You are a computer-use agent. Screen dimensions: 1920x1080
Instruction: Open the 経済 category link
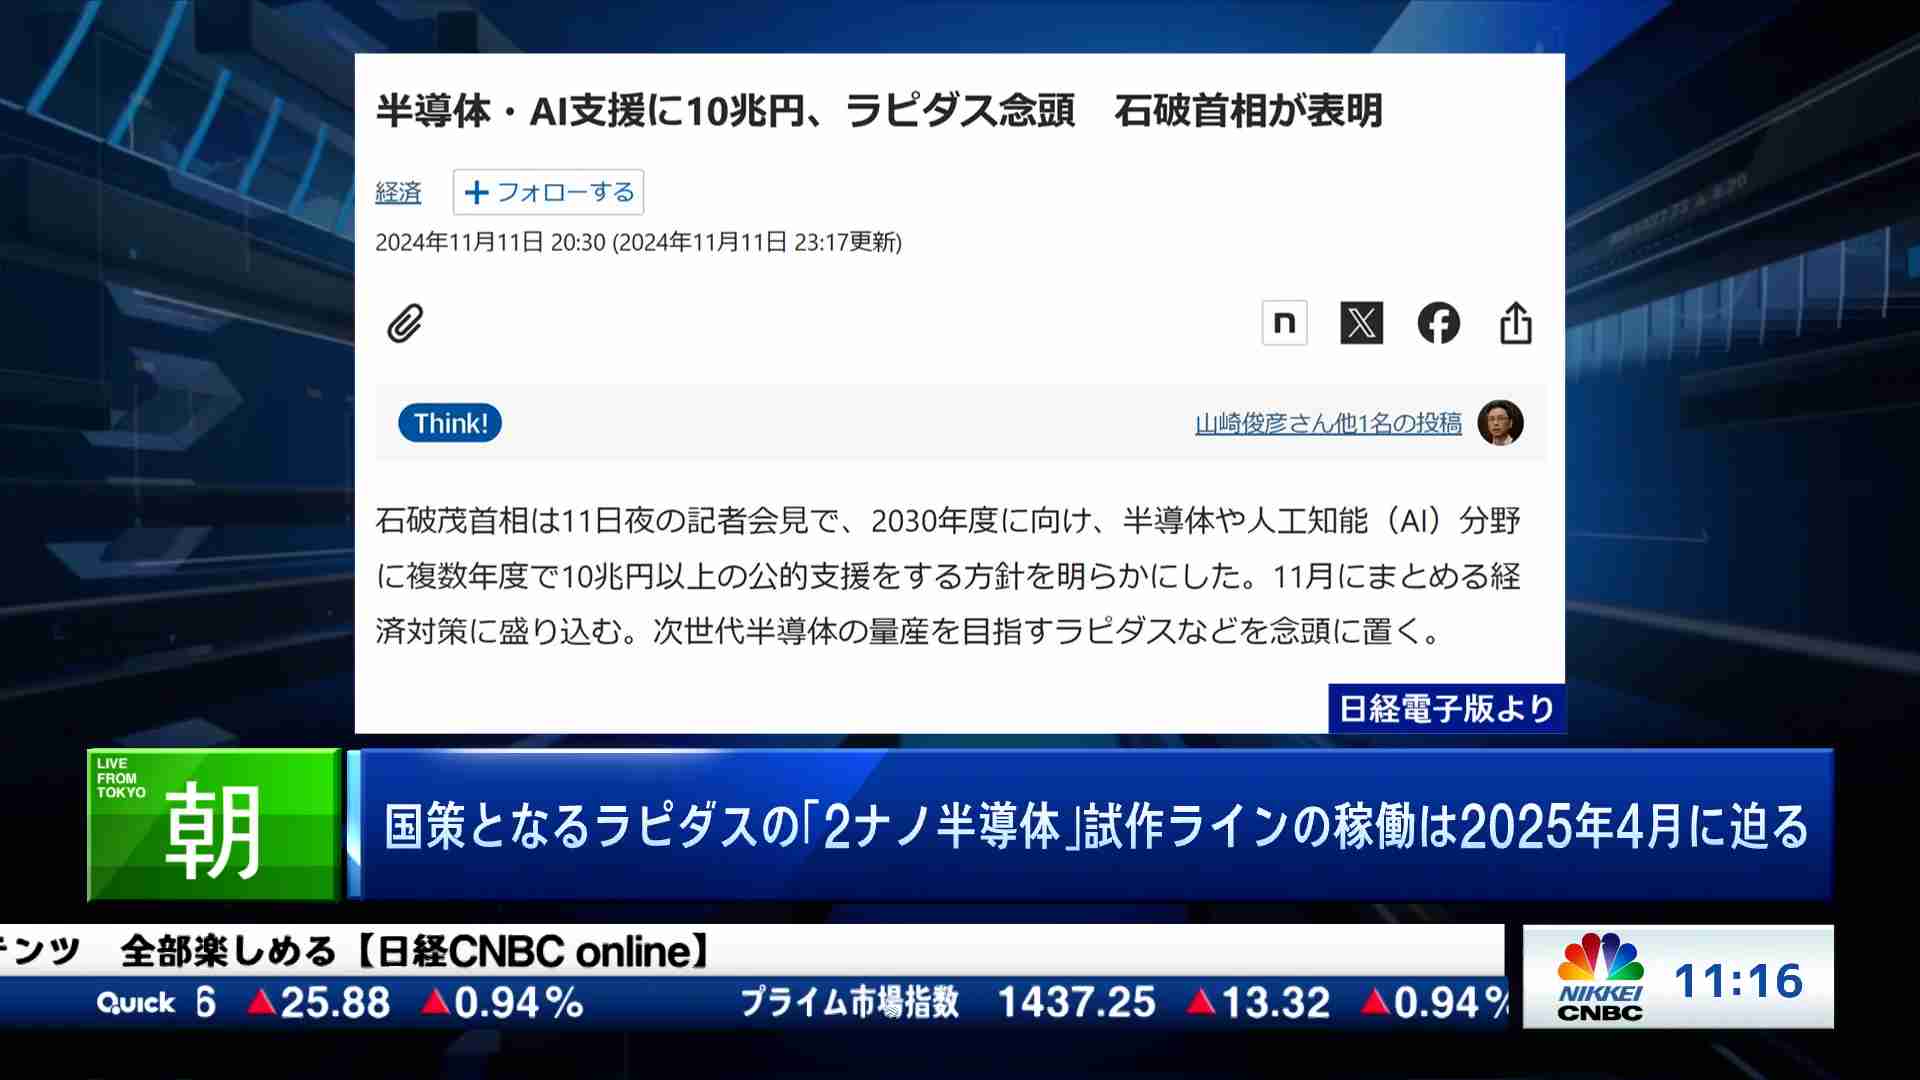398,192
